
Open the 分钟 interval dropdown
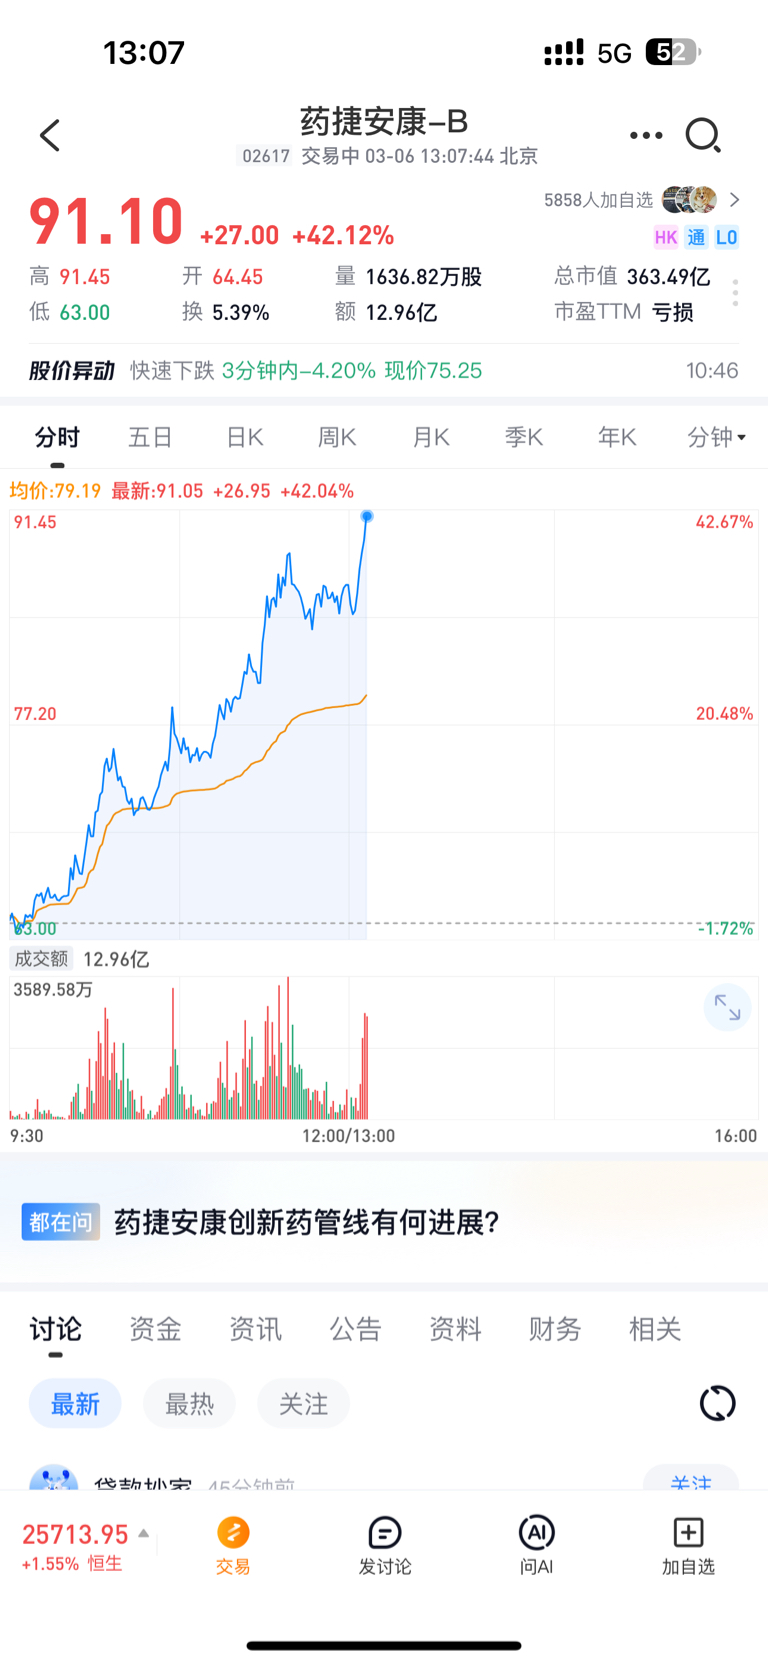[716, 437]
